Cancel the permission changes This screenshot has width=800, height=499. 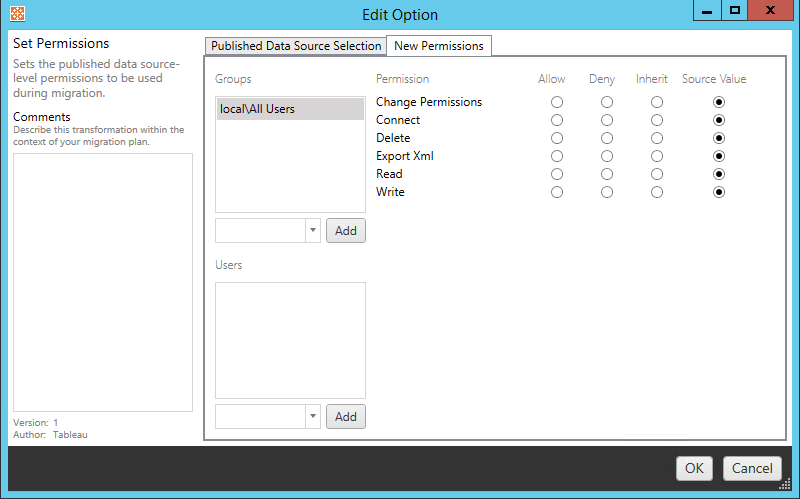point(752,468)
